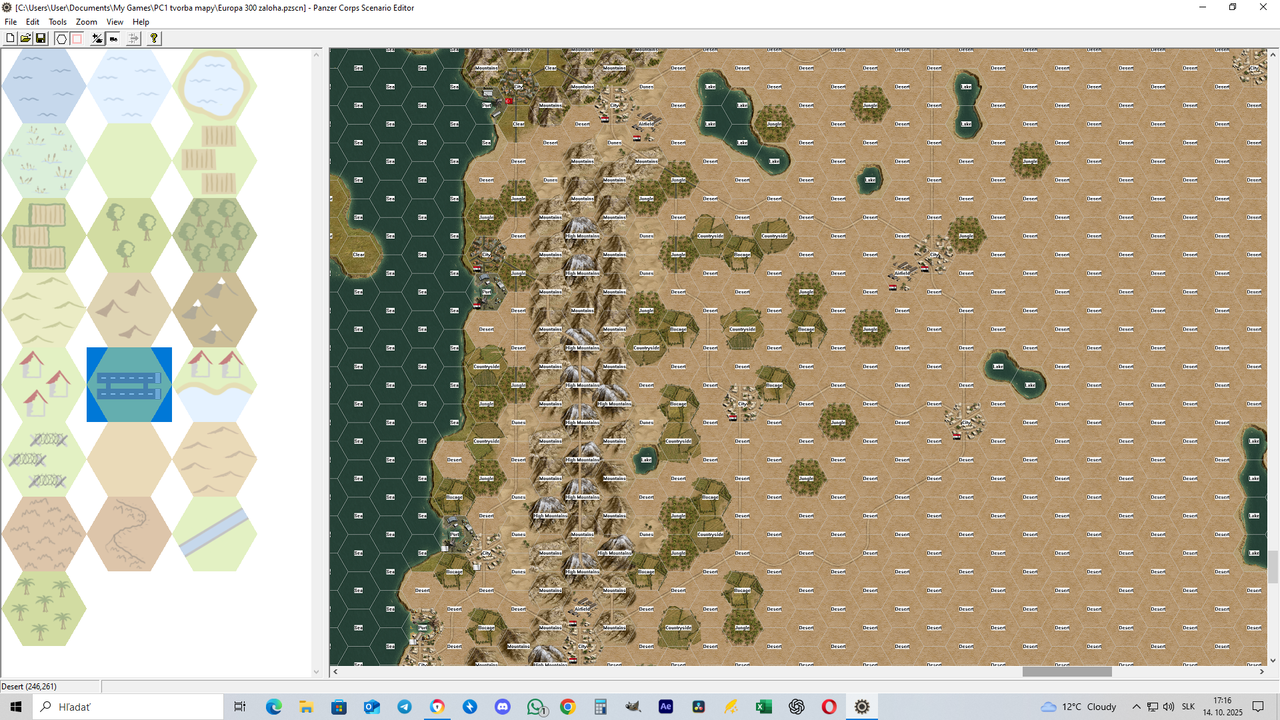The image size is (1280, 720).
Task: Open the Tools menu
Action: (58, 22)
